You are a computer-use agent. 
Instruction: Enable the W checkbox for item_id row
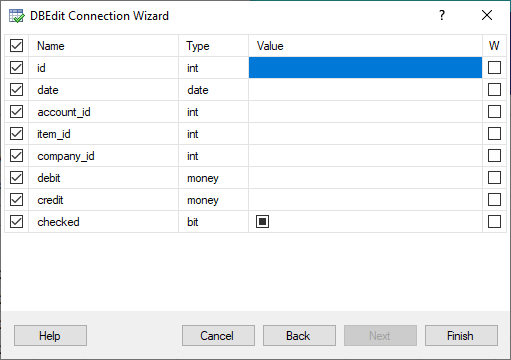pos(494,134)
